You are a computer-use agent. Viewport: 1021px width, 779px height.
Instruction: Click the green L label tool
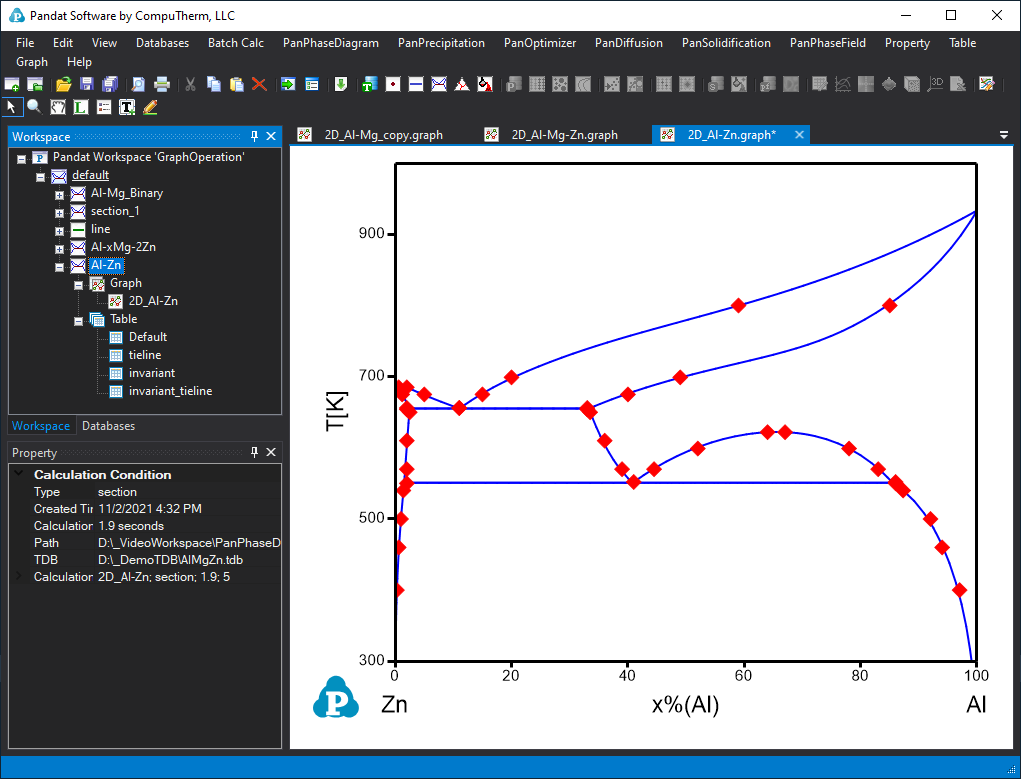click(81, 106)
